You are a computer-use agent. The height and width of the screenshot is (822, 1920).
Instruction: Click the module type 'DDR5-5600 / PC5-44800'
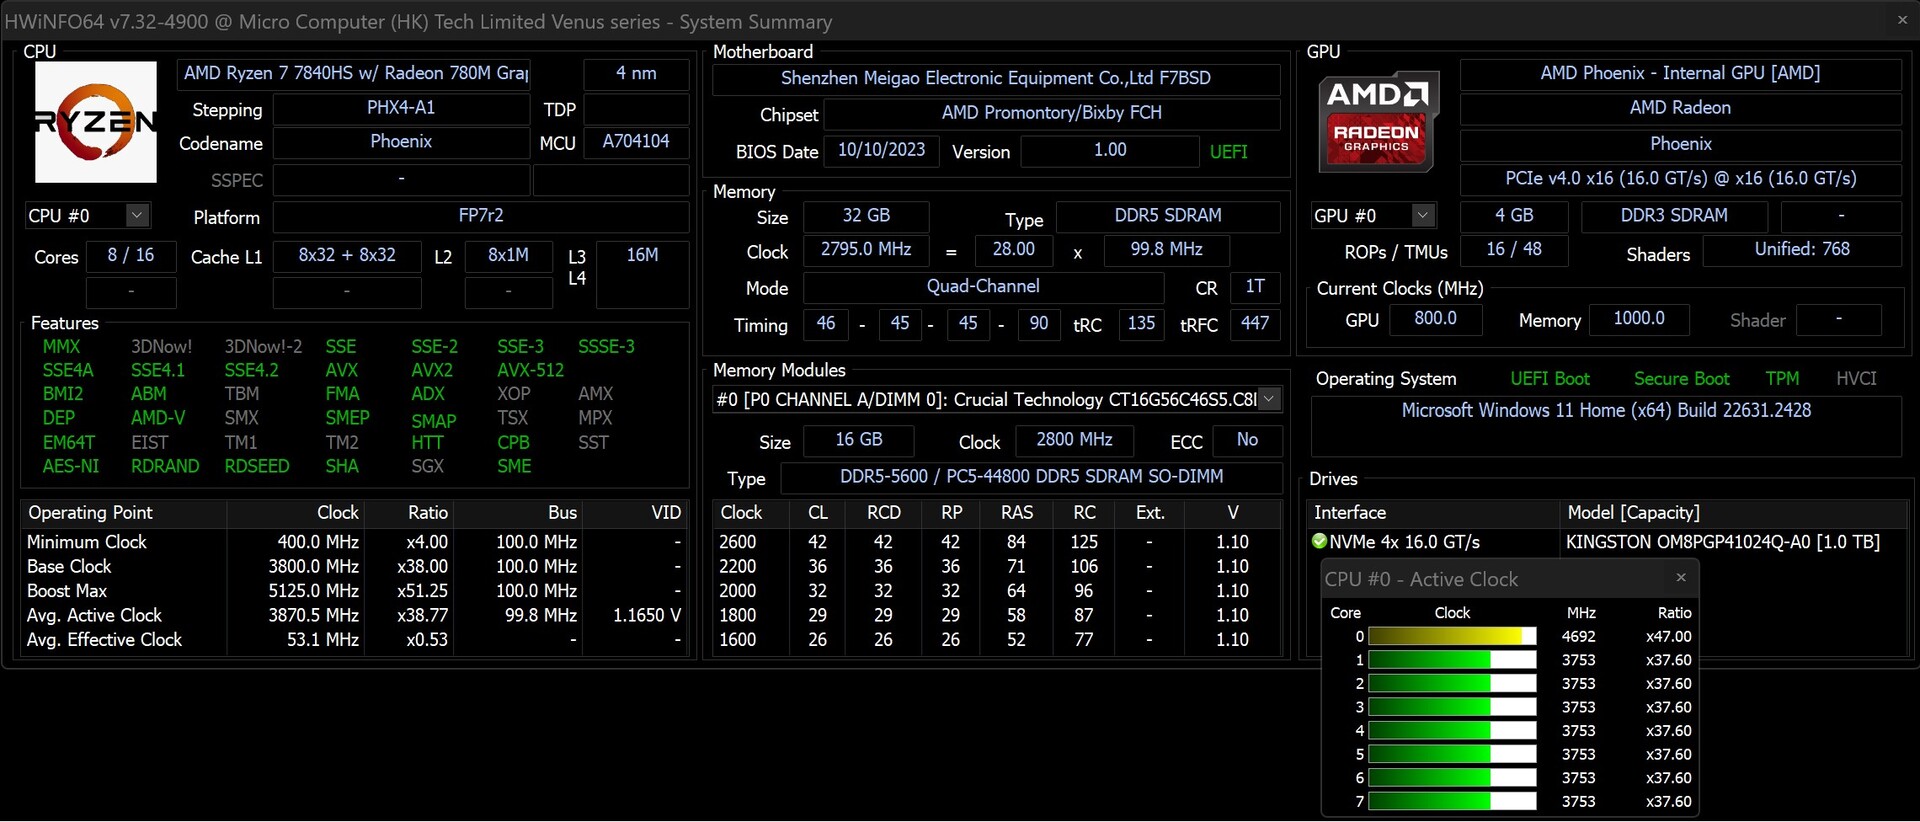(1031, 477)
